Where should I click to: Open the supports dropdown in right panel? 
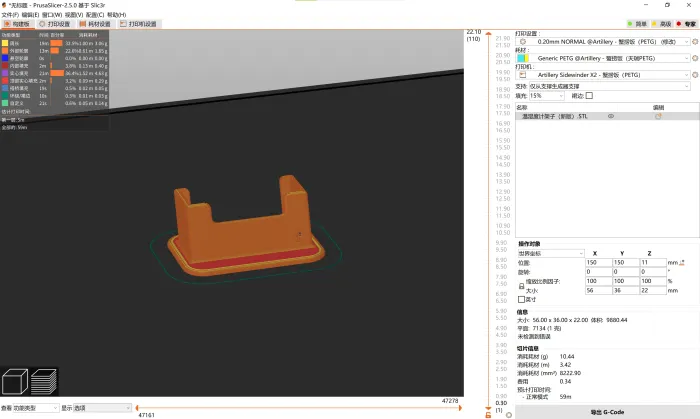tap(609, 86)
